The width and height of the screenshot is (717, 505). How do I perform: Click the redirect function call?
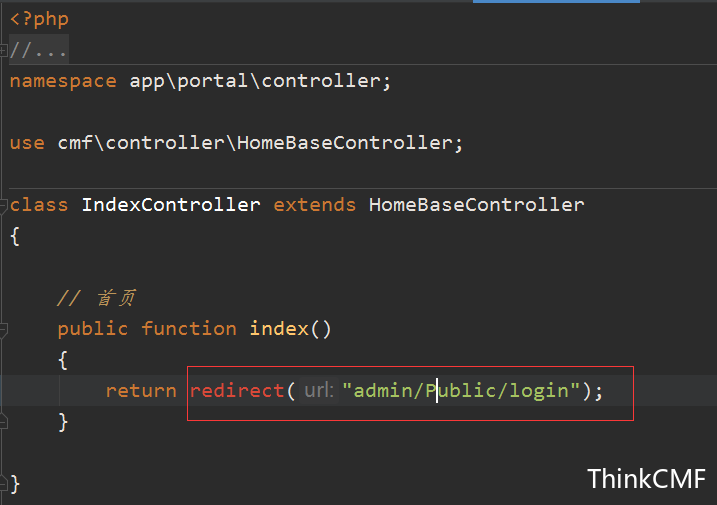(237, 391)
